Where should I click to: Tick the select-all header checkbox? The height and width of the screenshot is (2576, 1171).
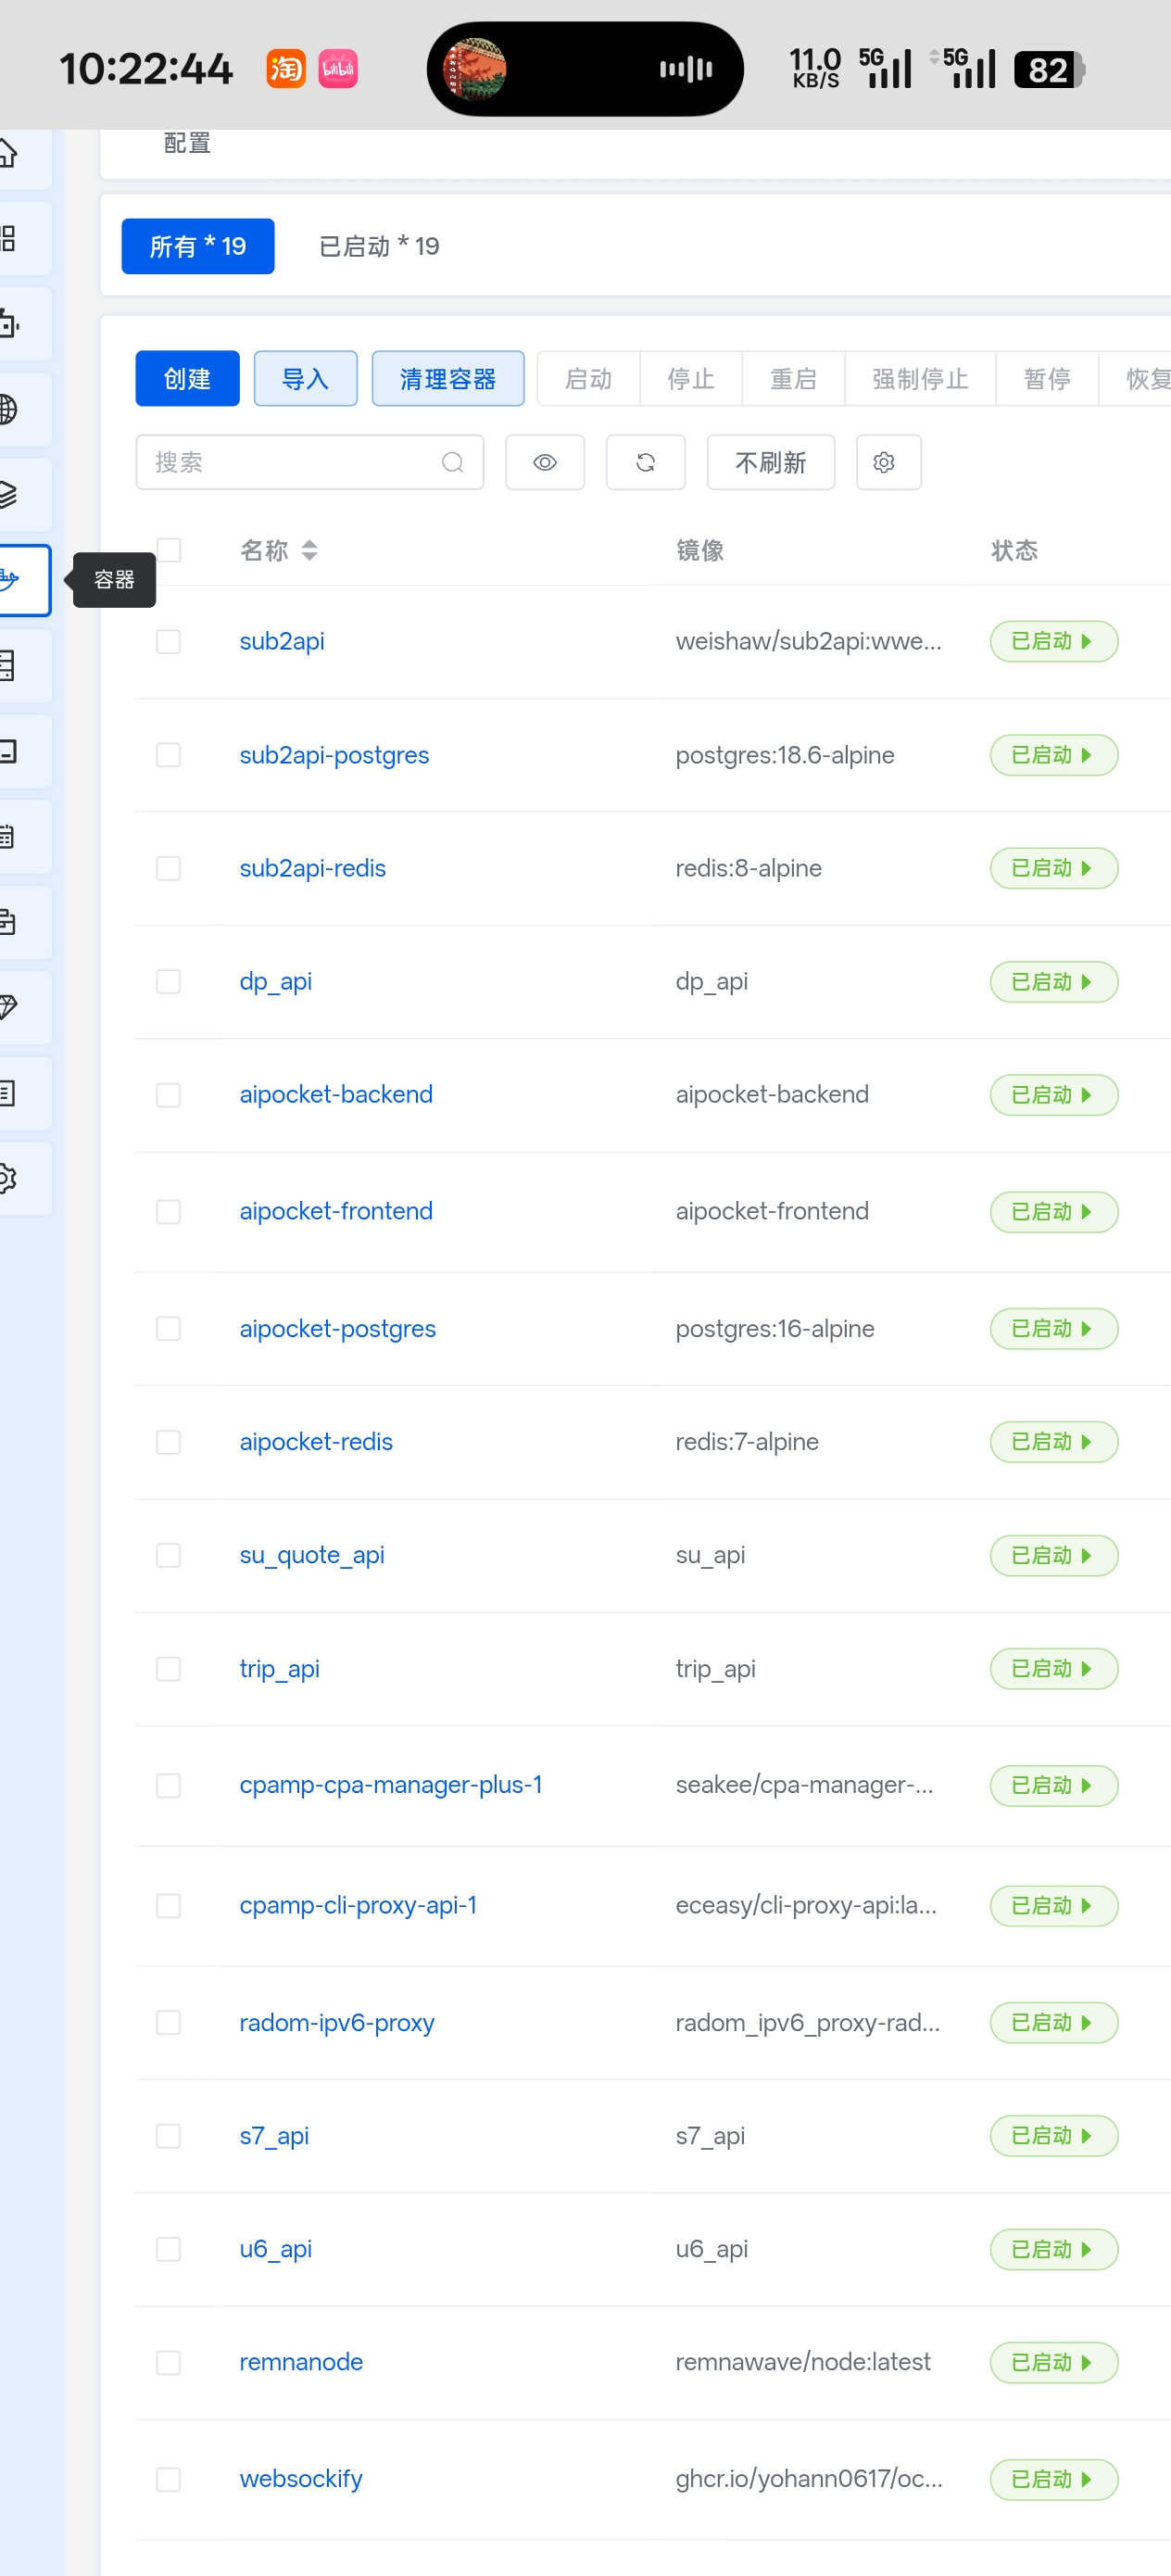click(168, 550)
